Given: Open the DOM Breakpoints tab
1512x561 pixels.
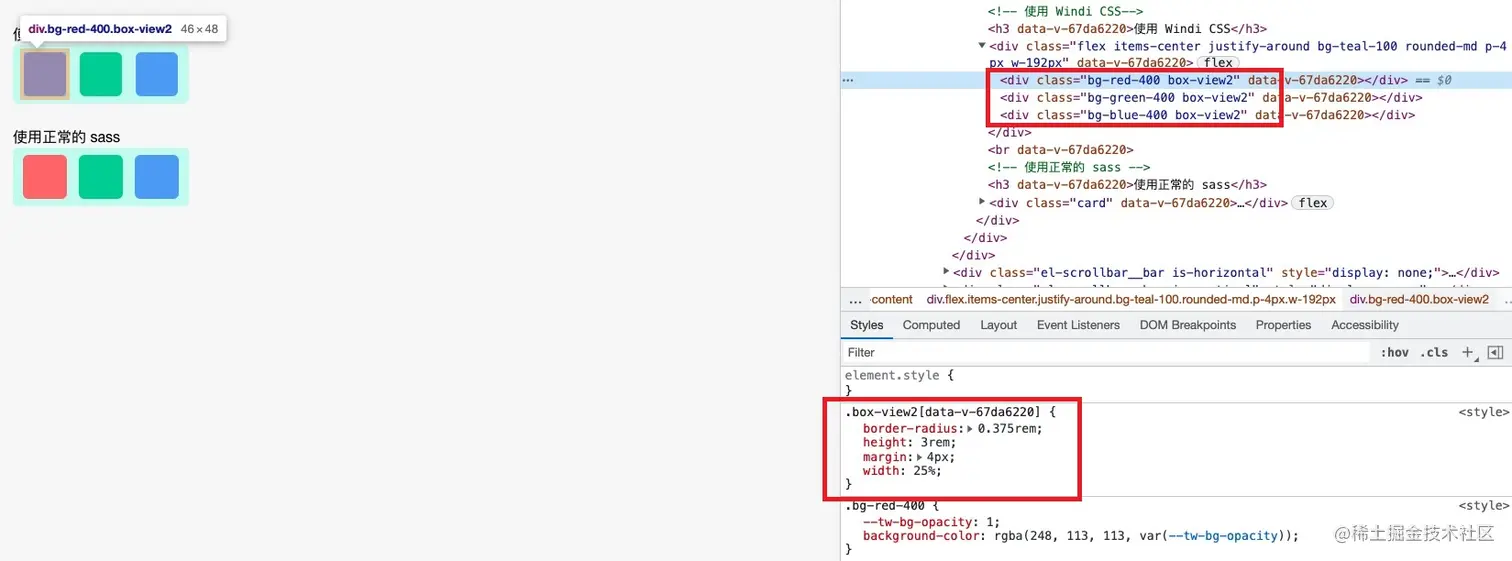Looking at the screenshot, I should (x=1188, y=325).
